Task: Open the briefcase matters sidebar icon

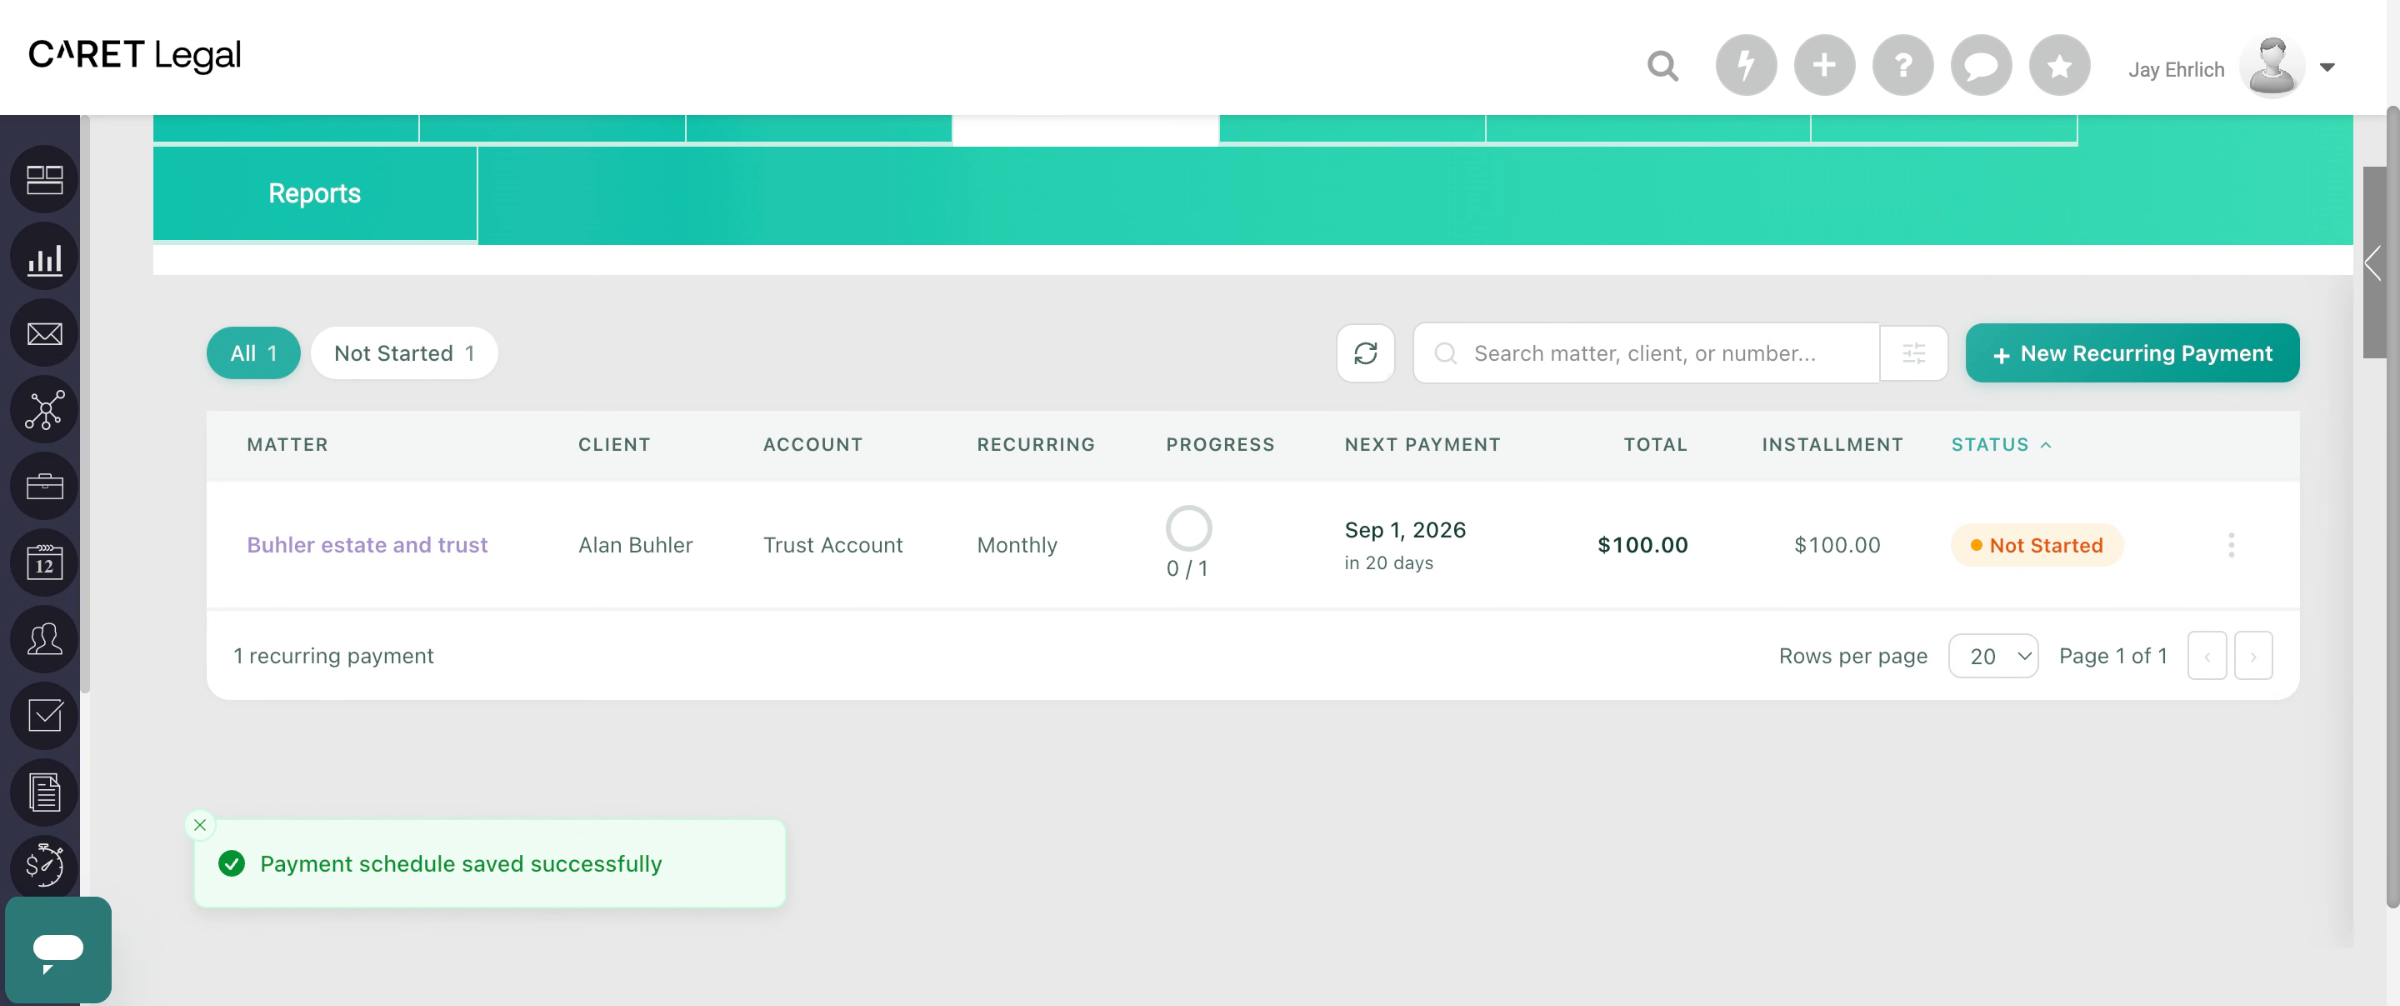Action: click(44, 487)
